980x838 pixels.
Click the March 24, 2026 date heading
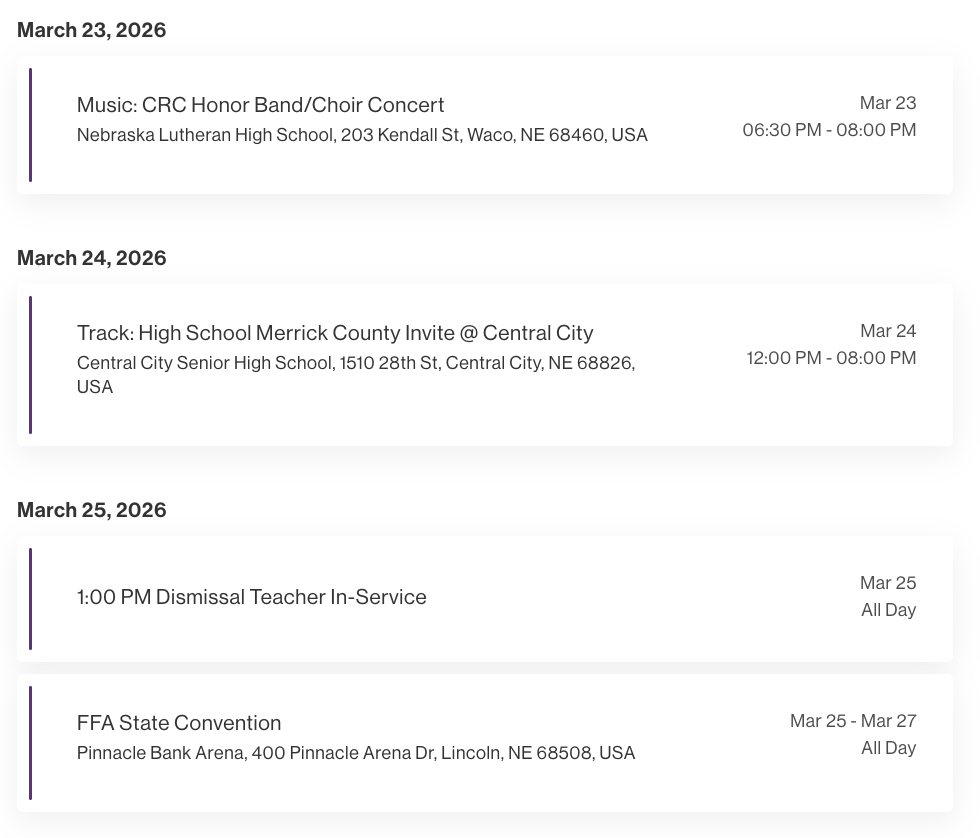pyautogui.click(x=91, y=258)
